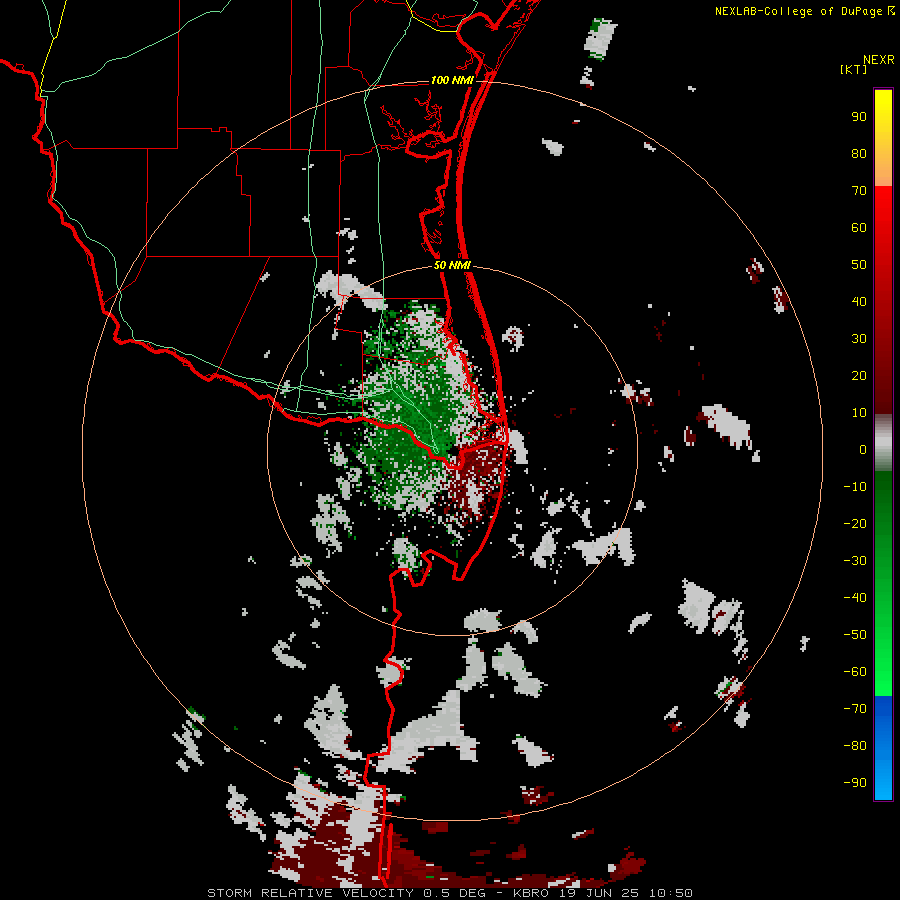Click the 50 value on velocity scale
This screenshot has width=900, height=900.
tap(859, 265)
